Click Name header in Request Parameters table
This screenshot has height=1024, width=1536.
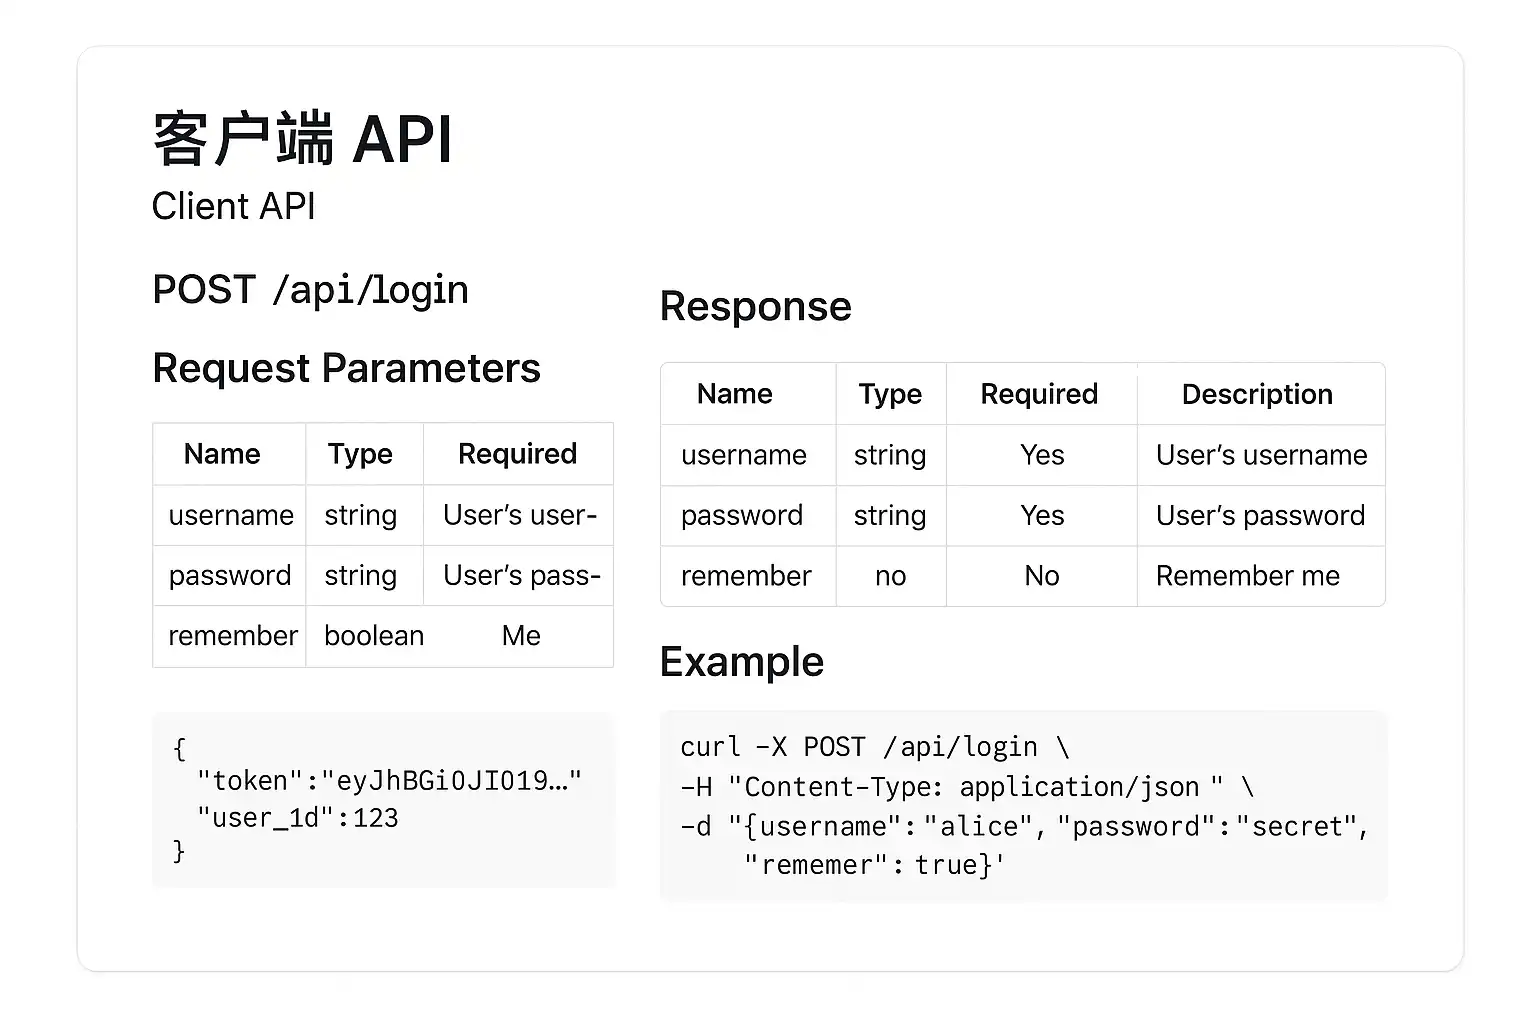click(222, 454)
